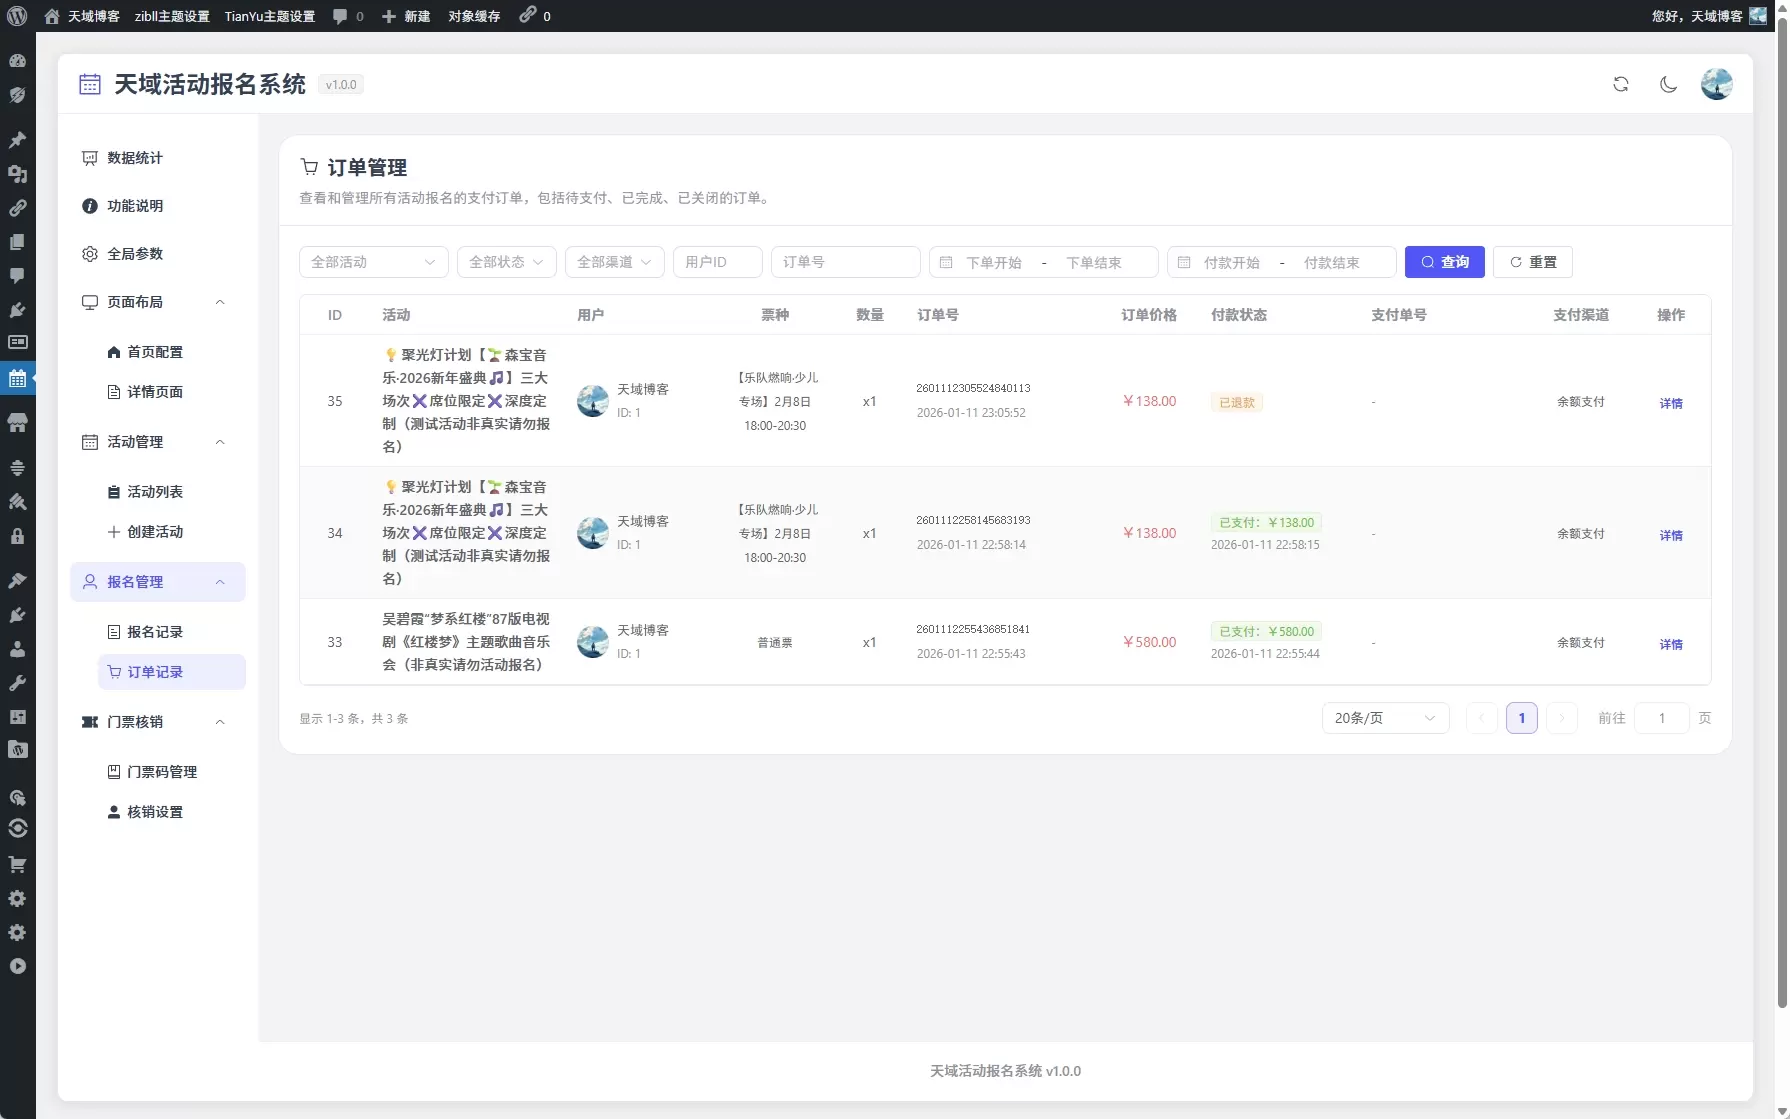Click the comments icon in the WP sidebar
This screenshot has width=1790, height=1119.
tap(17, 275)
